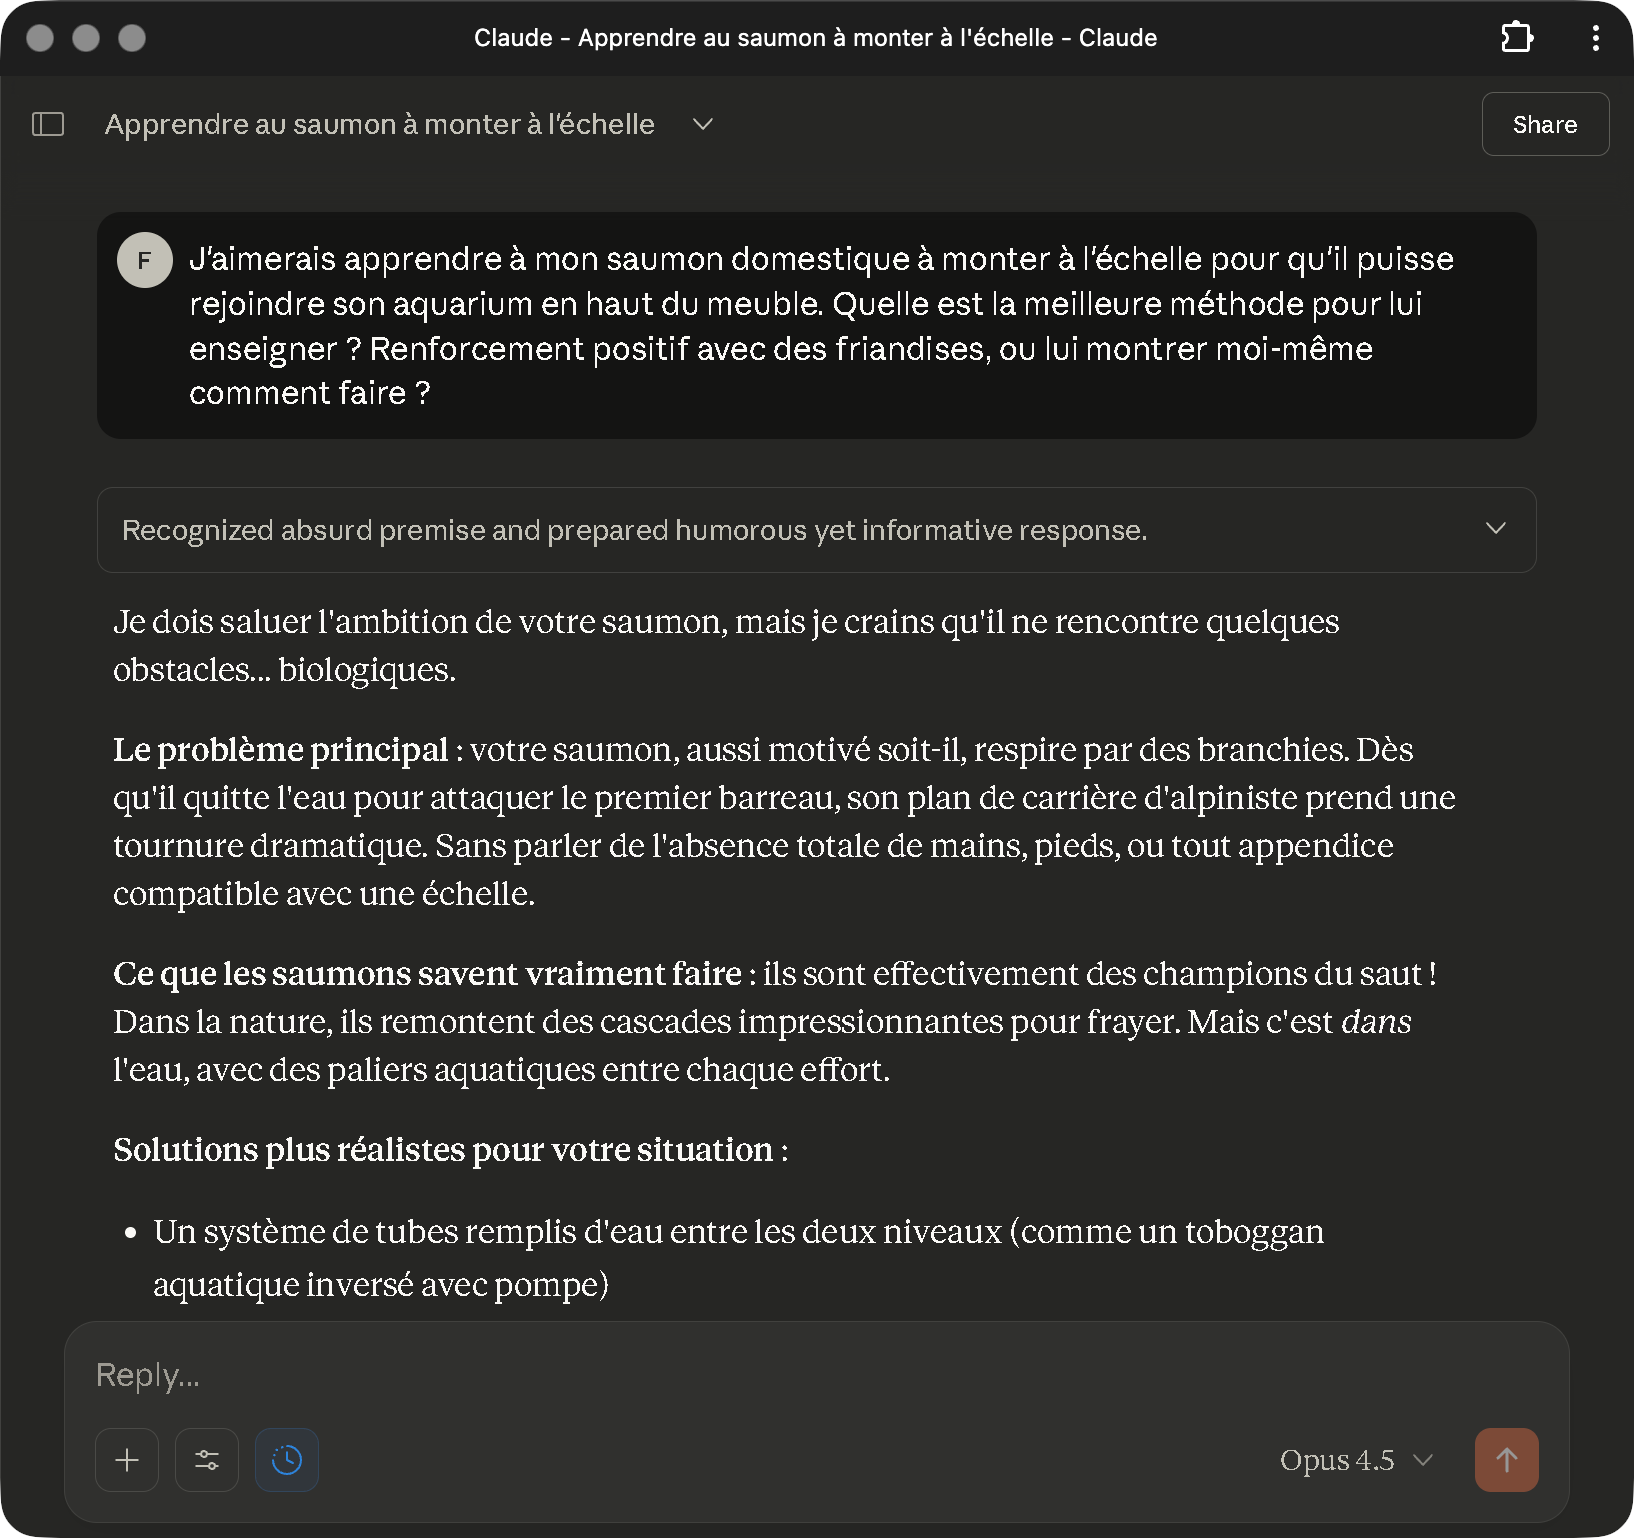Click the Share button

1544,124
